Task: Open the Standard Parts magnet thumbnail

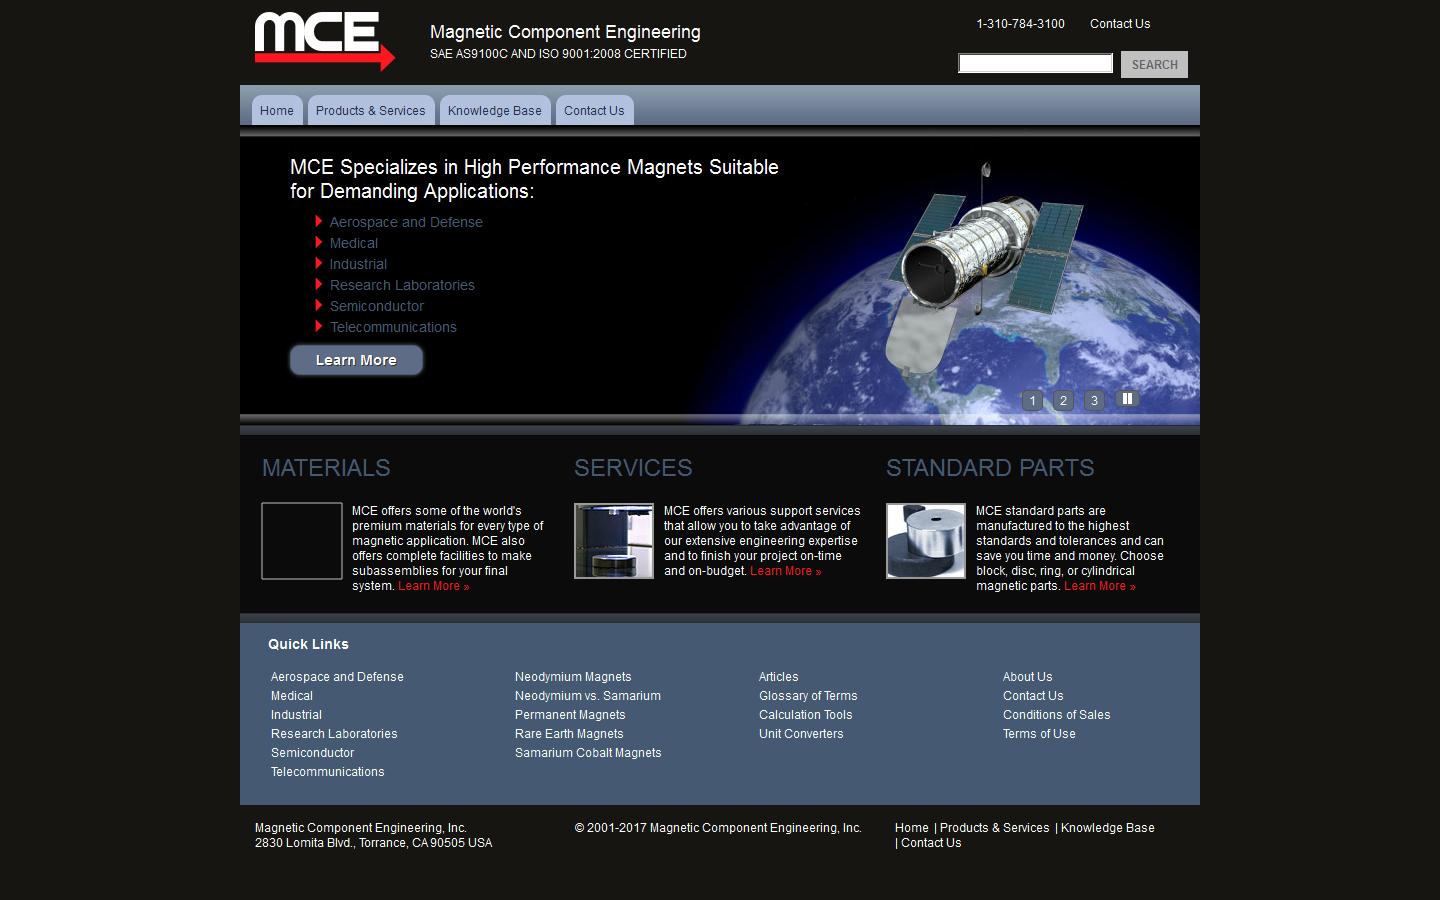Action: coord(926,541)
